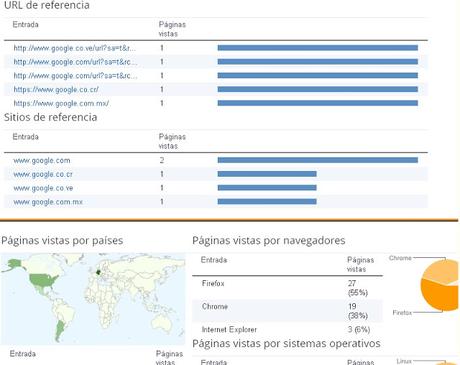Click the 'Sitios de referencia' heading

(51, 117)
